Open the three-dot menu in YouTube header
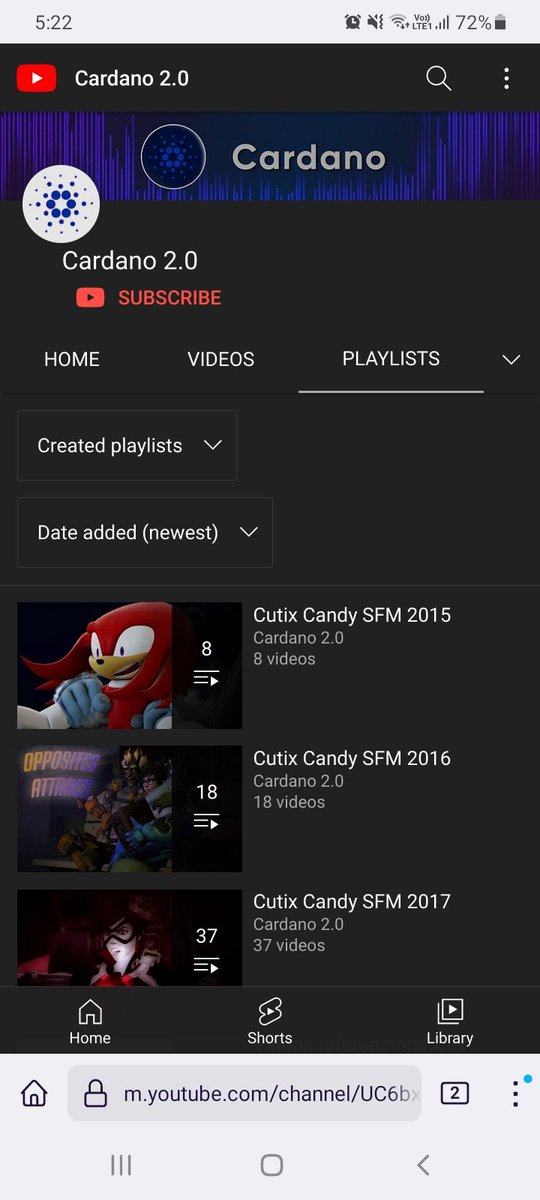This screenshot has height=1200, width=540. click(506, 78)
